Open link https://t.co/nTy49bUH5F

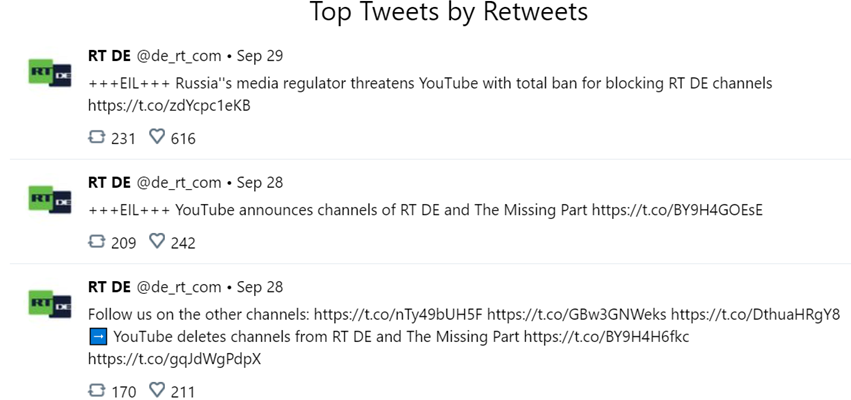[398, 314]
